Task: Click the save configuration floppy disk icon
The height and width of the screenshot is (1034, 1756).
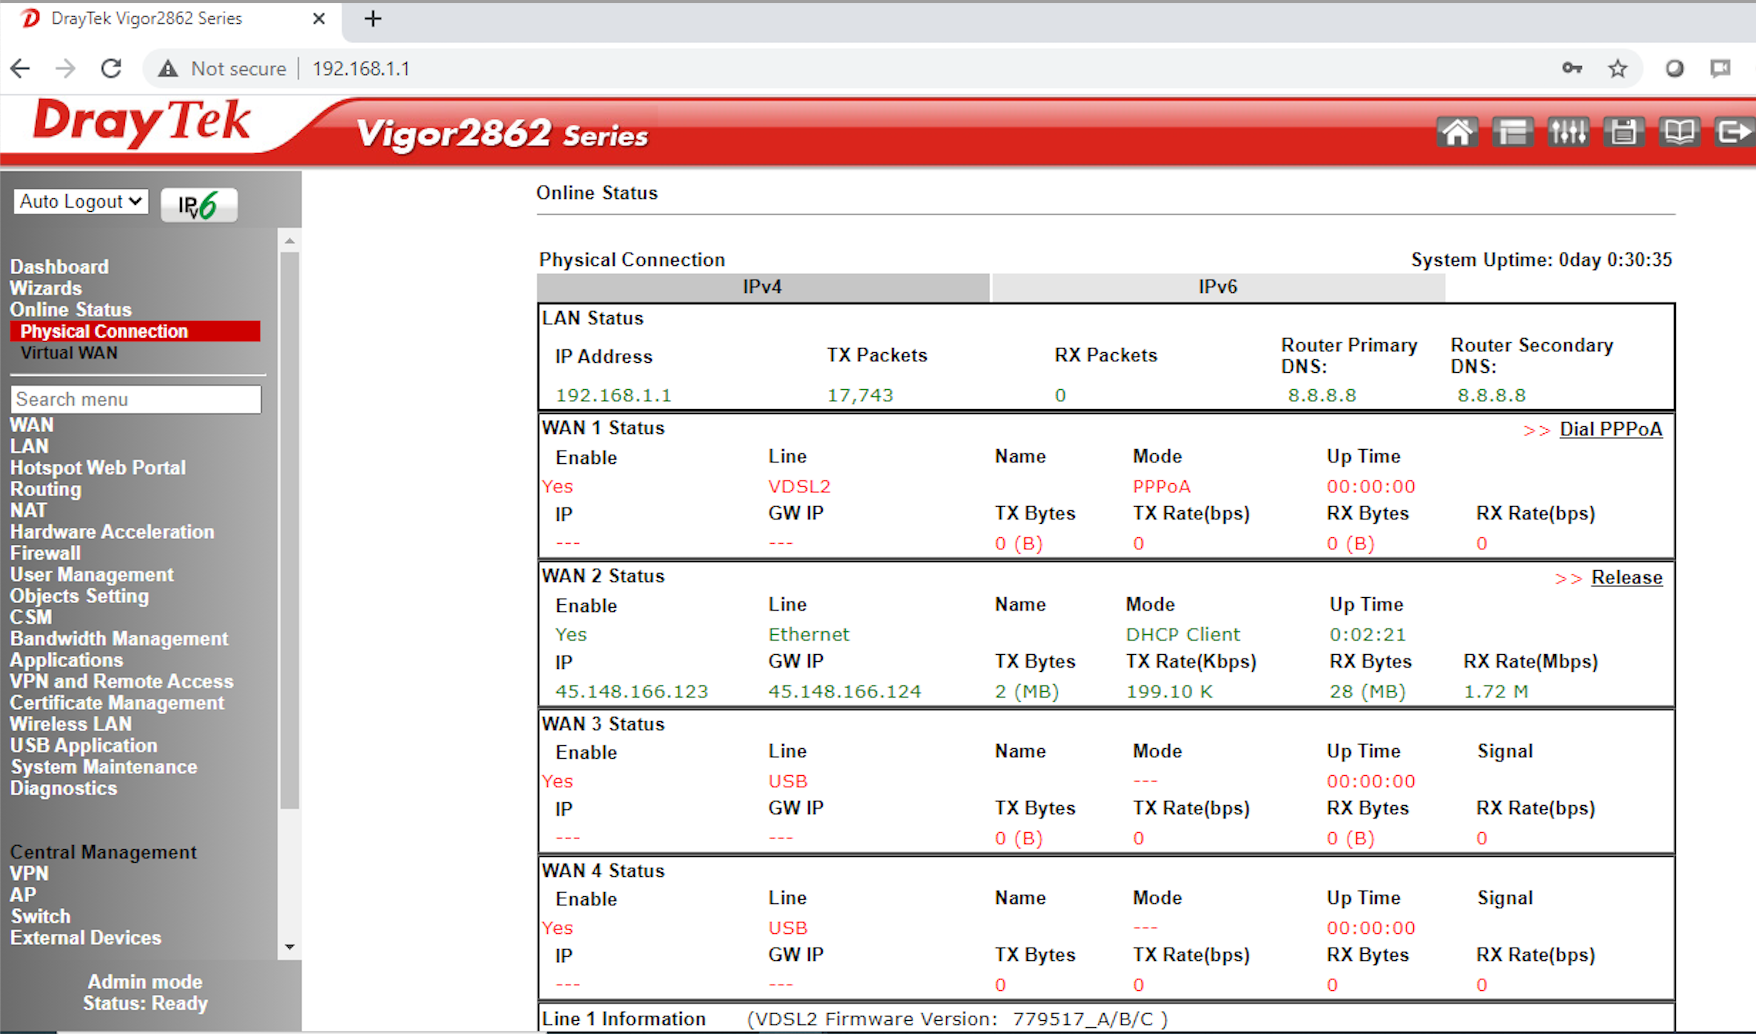Action: [x=1623, y=132]
